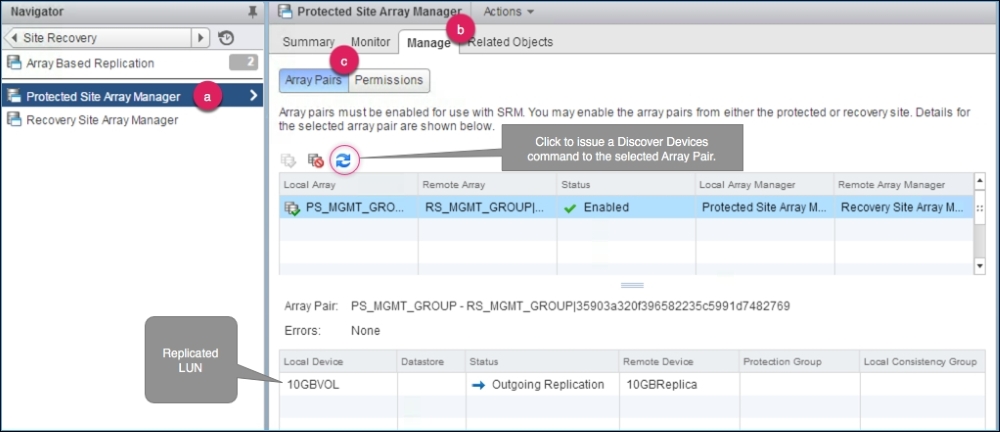The width and height of the screenshot is (1000, 432).
Task: Click the Enabled status cell
Action: click(x=626, y=207)
